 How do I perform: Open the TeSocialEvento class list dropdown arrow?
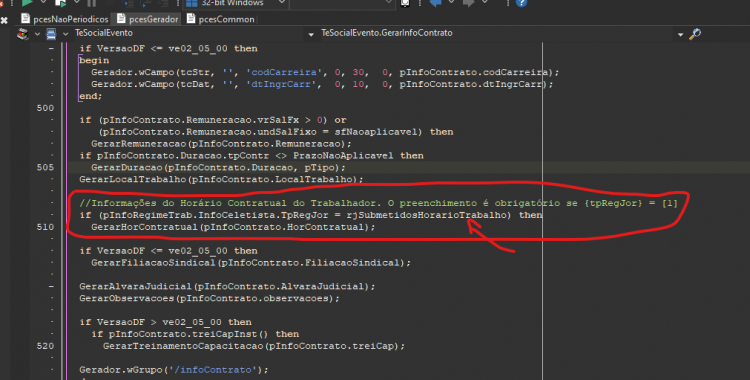[311, 34]
